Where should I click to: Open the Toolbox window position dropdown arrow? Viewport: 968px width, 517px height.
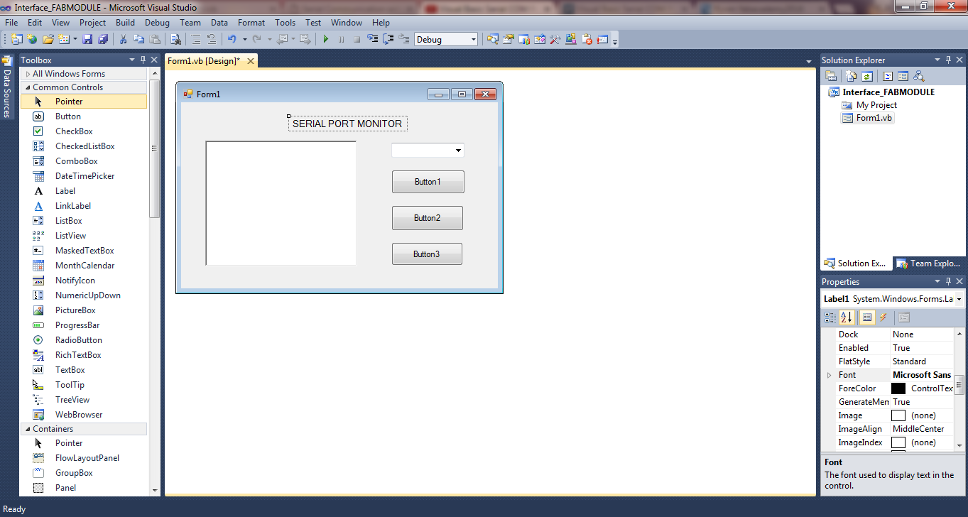132,59
